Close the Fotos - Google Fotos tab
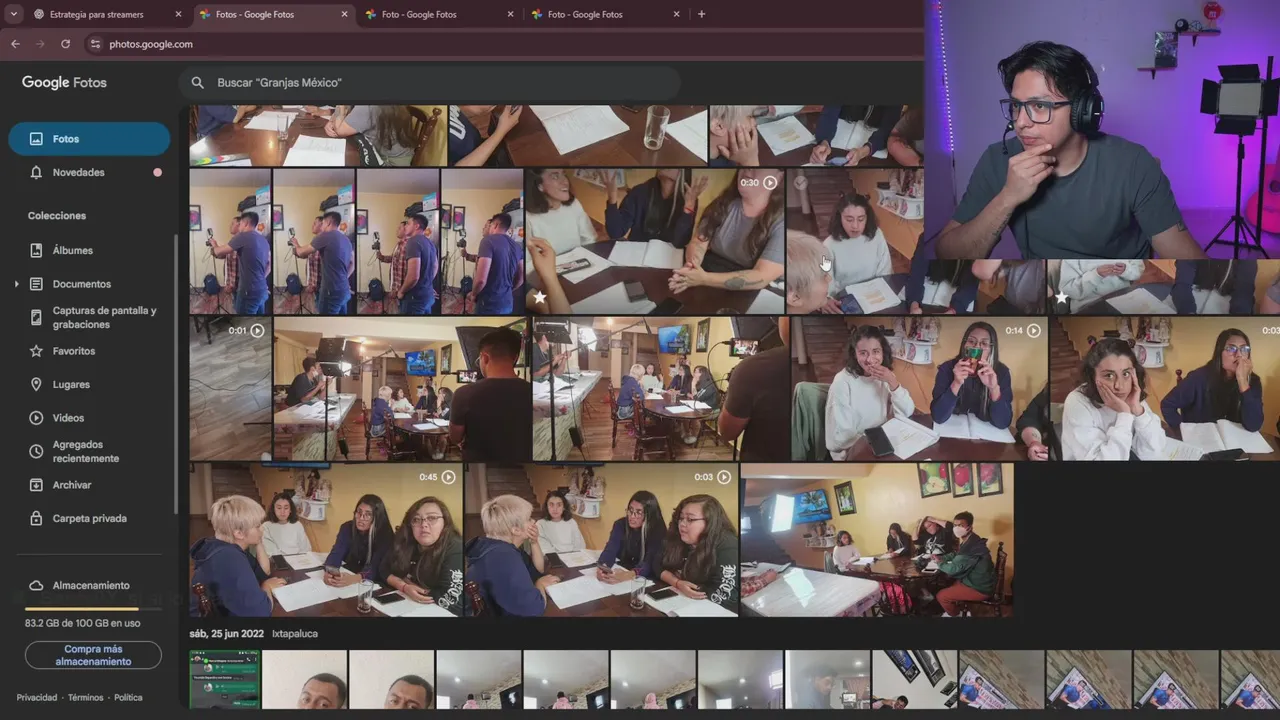Viewport: 1280px width, 720px height. pos(344,14)
